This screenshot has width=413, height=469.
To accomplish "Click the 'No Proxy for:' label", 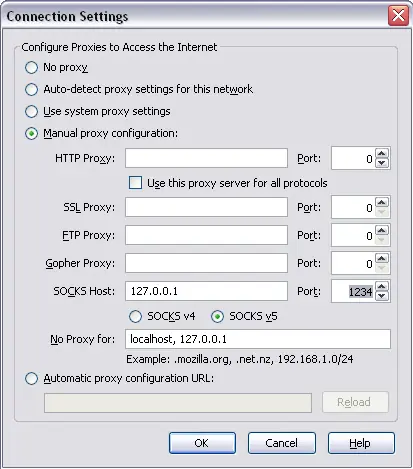I will (82, 339).
